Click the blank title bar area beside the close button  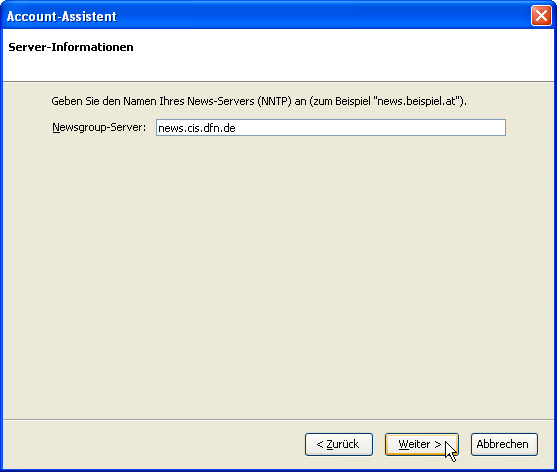pos(320,16)
